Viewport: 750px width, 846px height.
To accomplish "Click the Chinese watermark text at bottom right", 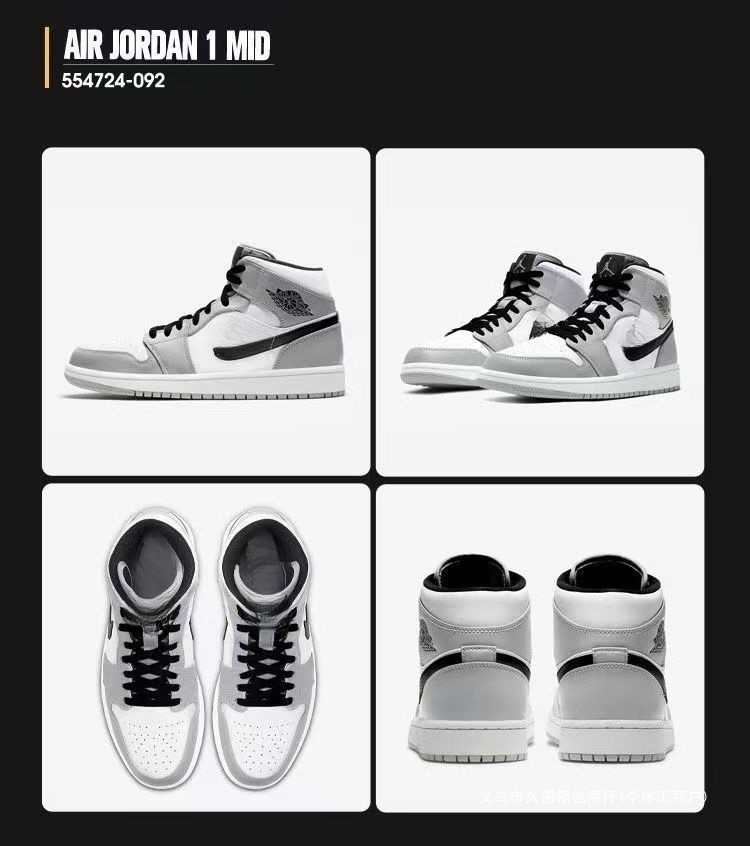I will pyautogui.click(x=593, y=796).
